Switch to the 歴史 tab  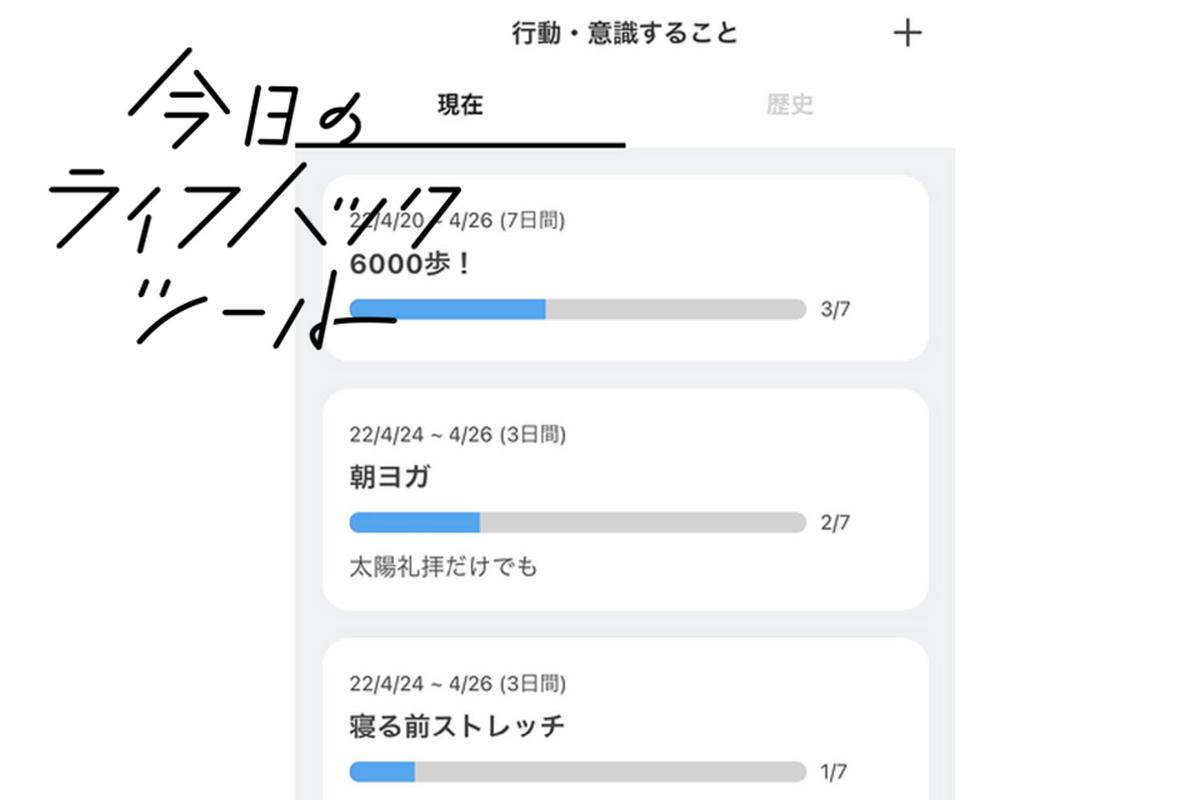790,105
